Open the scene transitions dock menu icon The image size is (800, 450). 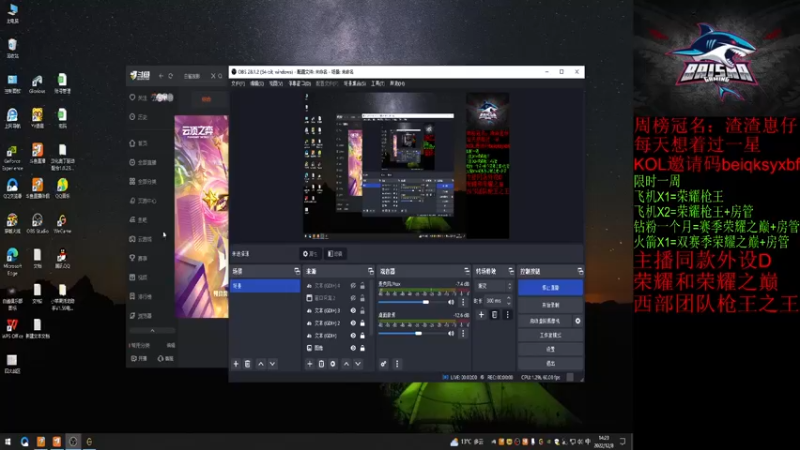click(x=511, y=271)
